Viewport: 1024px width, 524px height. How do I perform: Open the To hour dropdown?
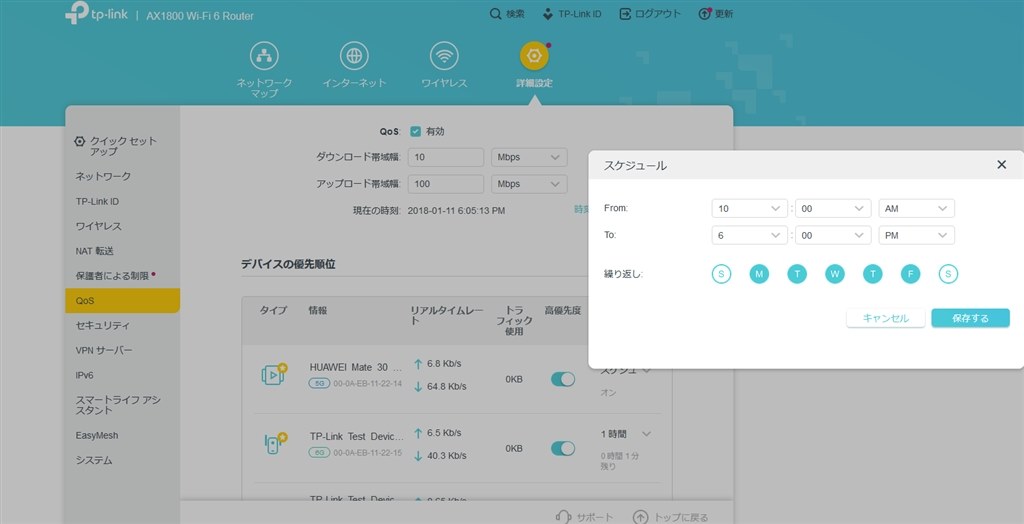click(750, 235)
